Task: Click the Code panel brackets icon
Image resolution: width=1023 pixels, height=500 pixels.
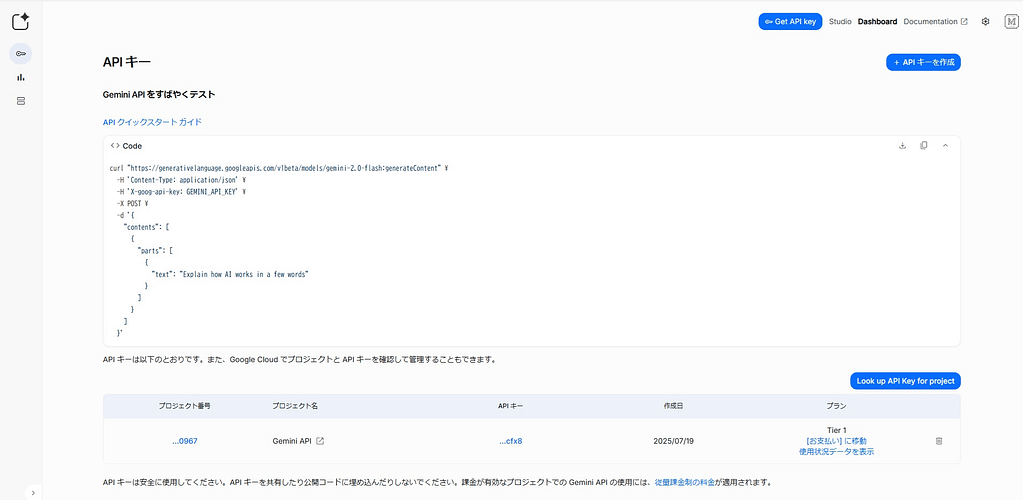Action: coord(115,146)
